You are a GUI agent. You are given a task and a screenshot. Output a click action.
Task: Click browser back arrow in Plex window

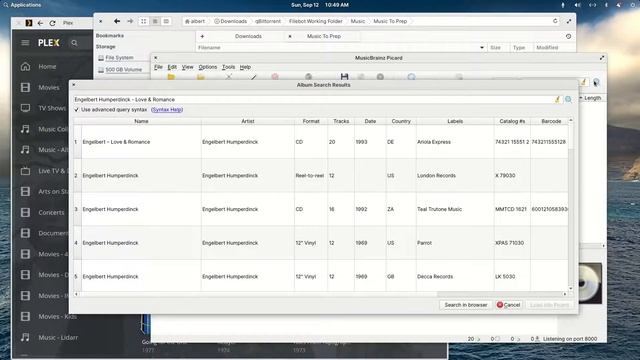40,23
